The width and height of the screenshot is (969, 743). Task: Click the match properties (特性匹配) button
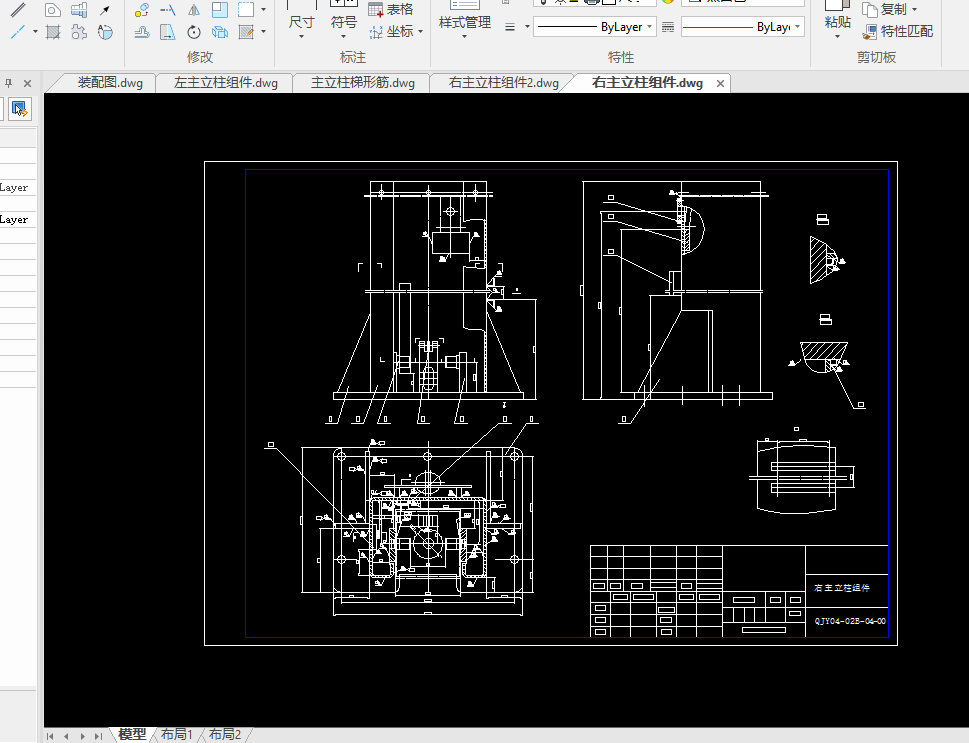pos(899,31)
